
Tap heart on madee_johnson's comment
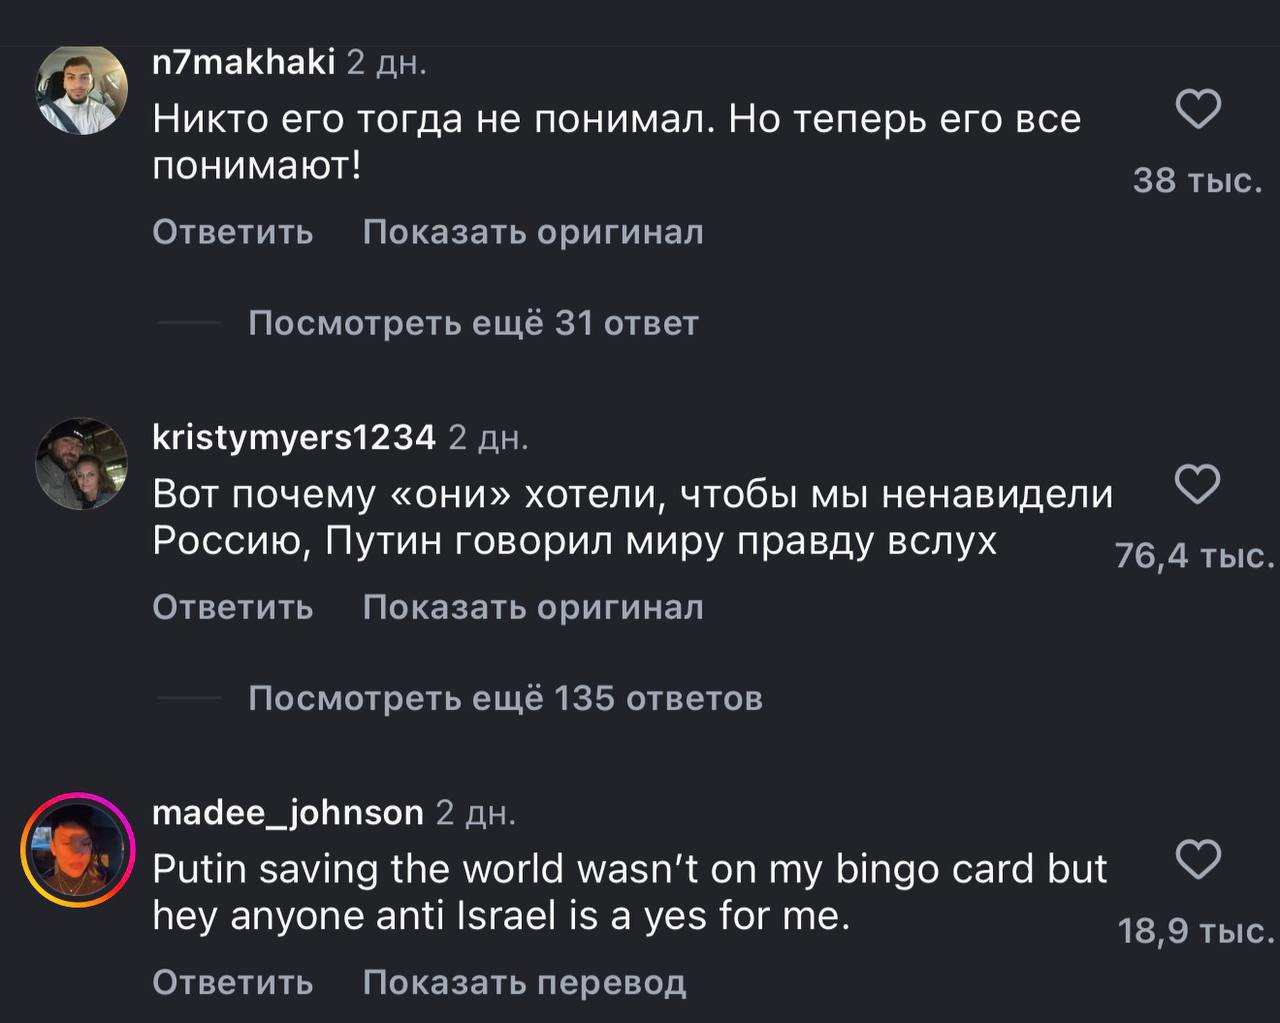pyautogui.click(x=1197, y=859)
